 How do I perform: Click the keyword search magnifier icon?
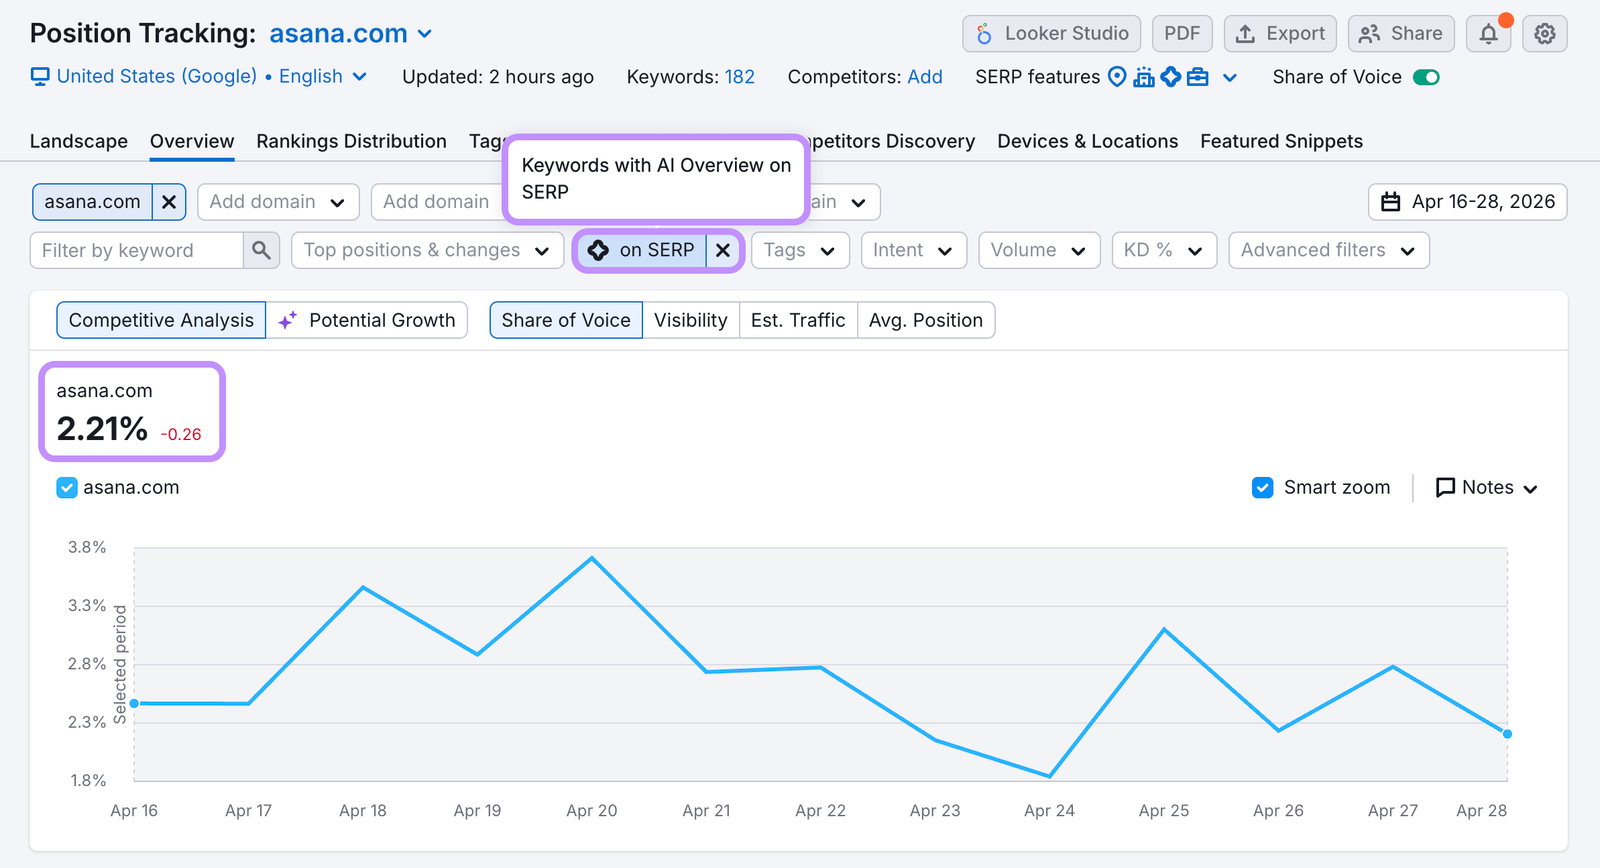[261, 250]
